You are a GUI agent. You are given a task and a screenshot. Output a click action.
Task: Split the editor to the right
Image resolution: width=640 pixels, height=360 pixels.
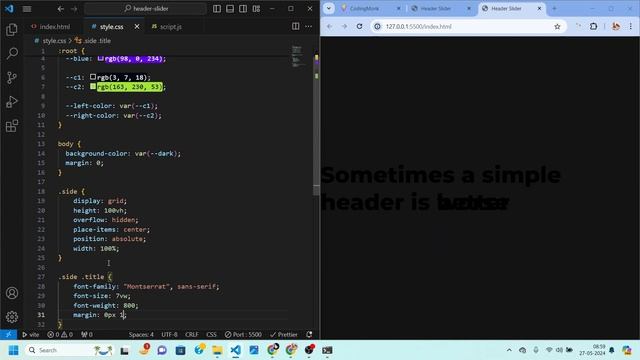tap(296, 27)
